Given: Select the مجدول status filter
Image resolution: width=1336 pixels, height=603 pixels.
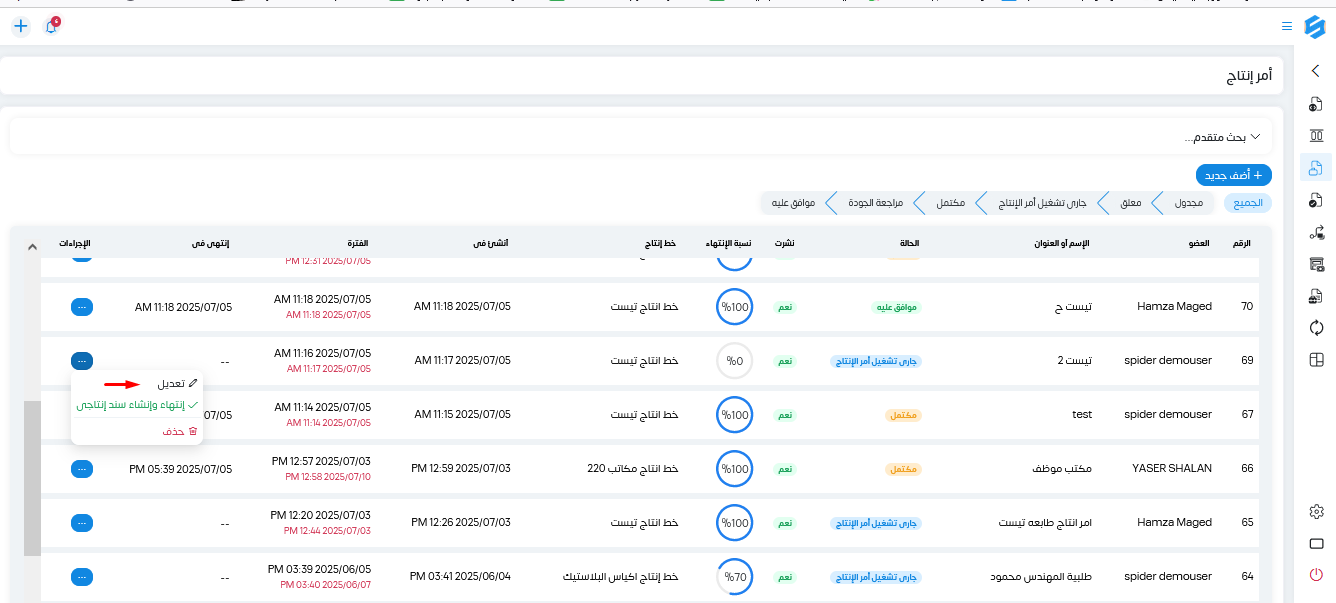Looking at the screenshot, I should pos(1188,203).
